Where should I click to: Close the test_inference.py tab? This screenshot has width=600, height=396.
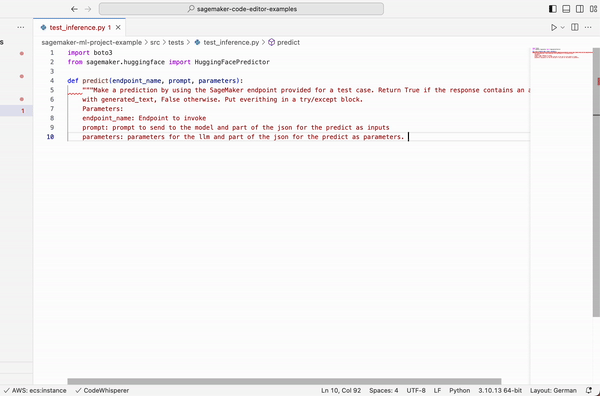118,28
